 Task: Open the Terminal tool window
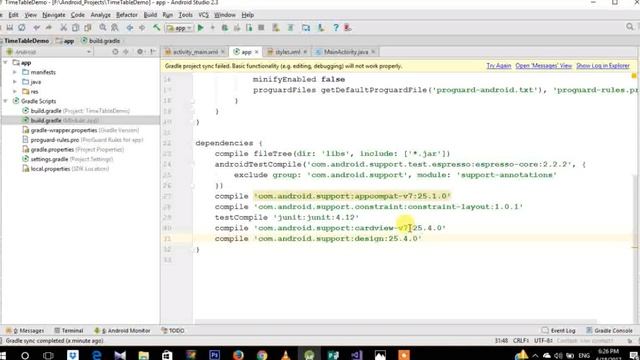69,331
